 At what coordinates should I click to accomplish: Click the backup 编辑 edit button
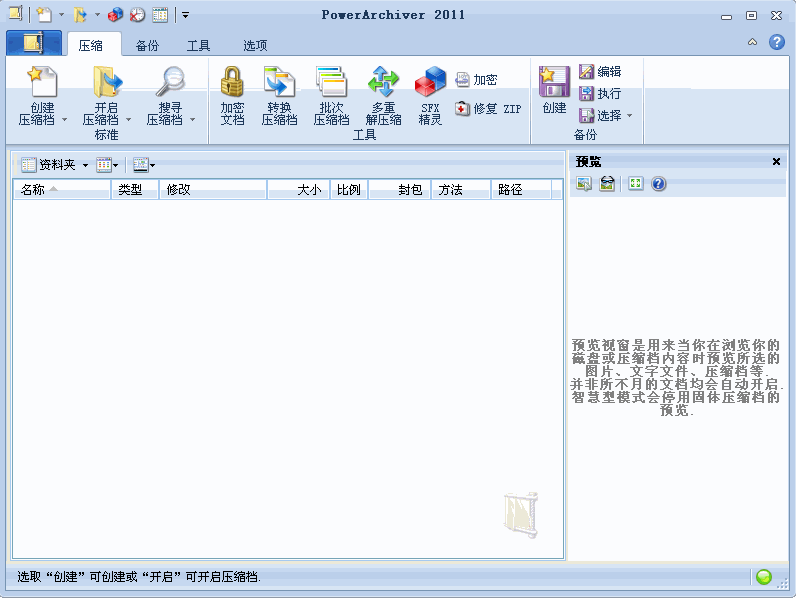600,72
